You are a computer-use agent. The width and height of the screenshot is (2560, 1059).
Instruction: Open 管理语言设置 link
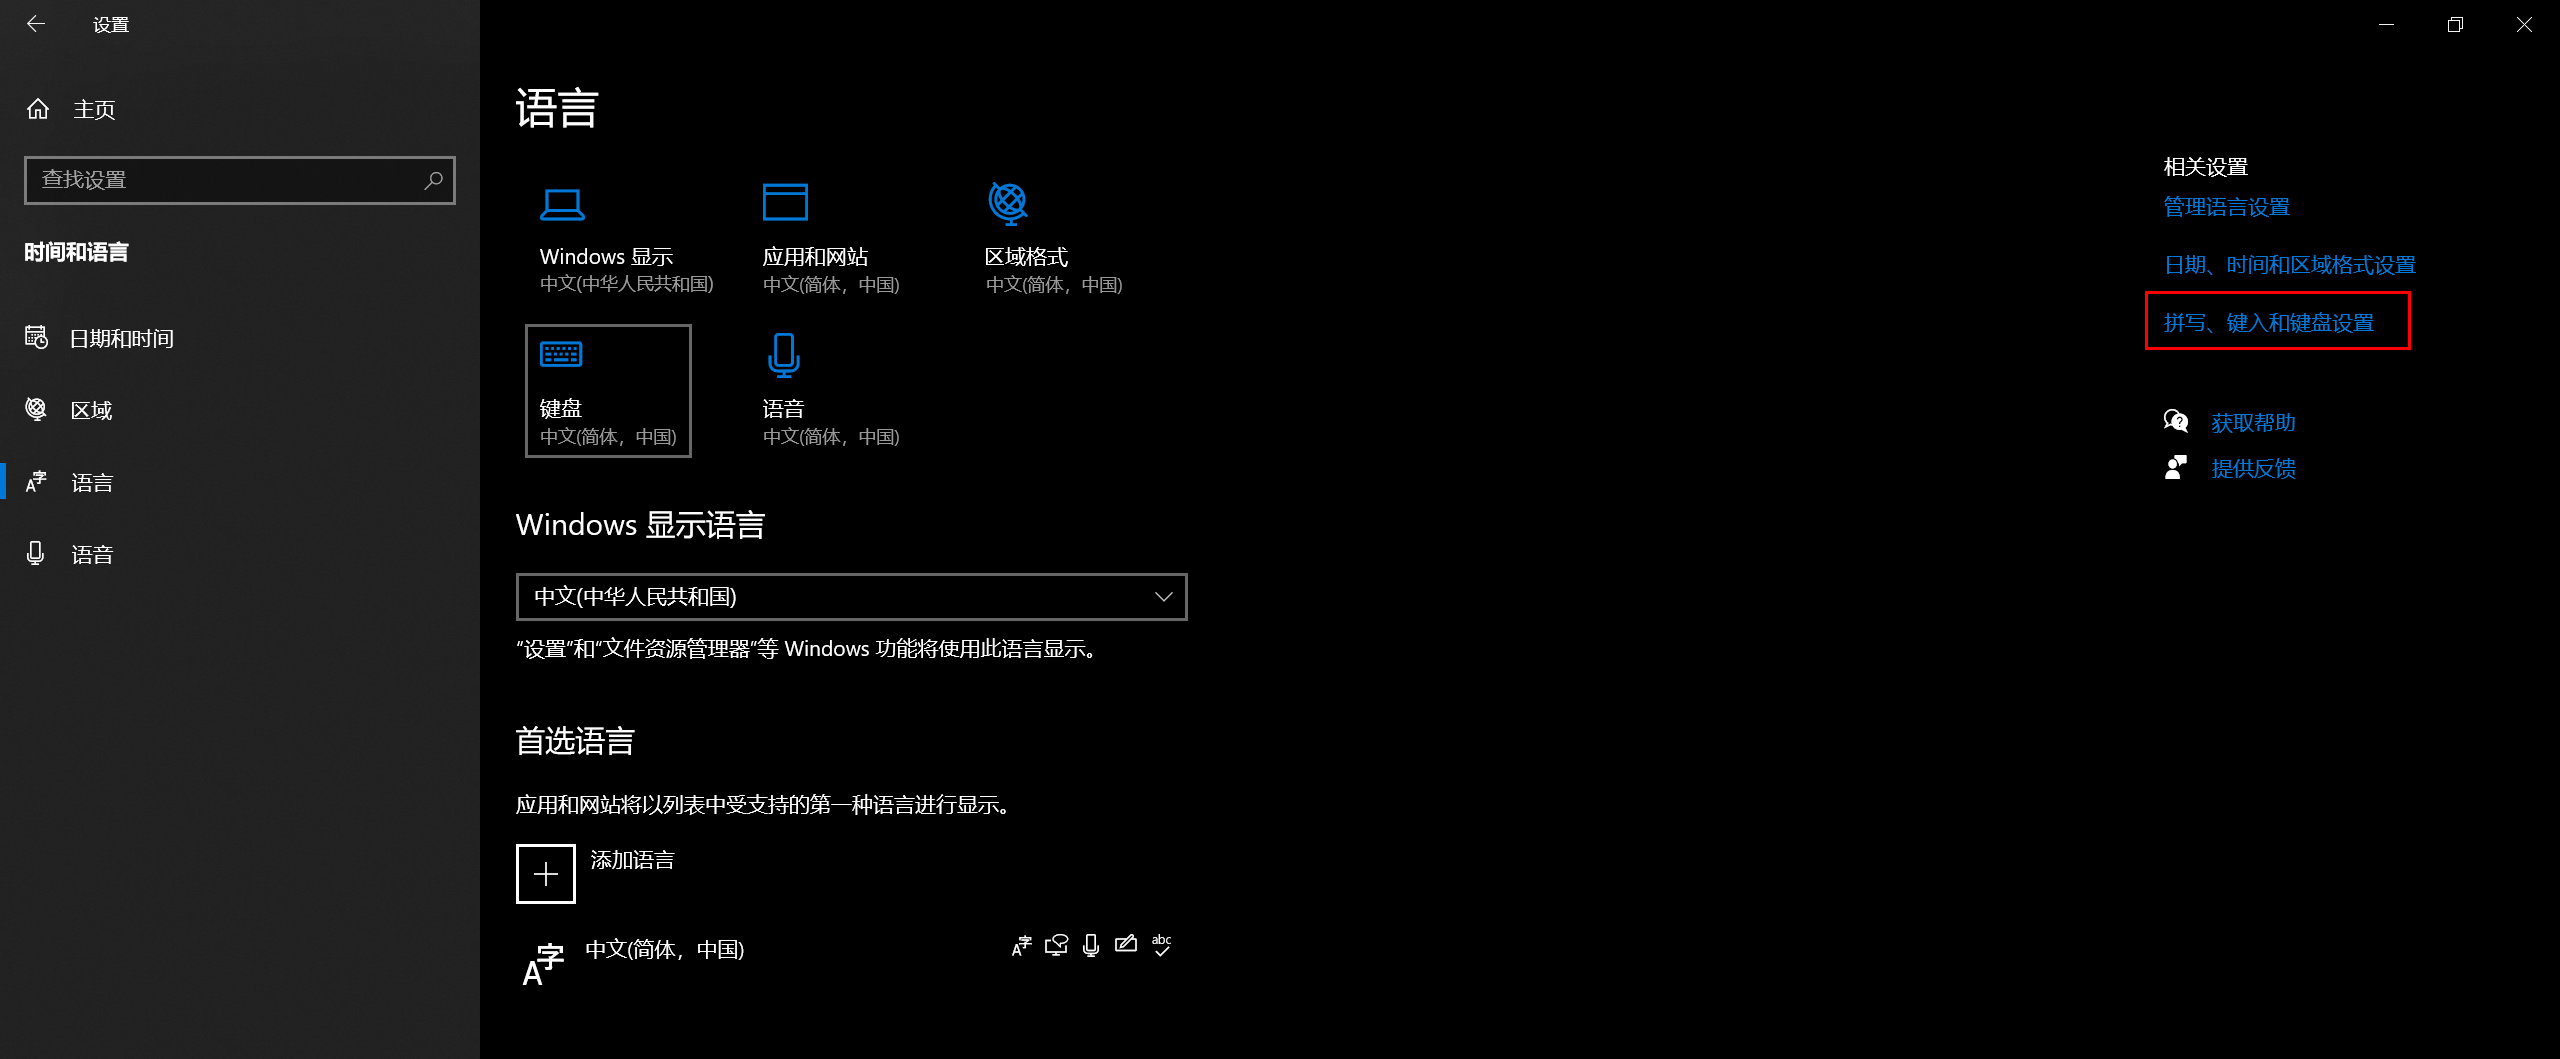tap(2227, 207)
